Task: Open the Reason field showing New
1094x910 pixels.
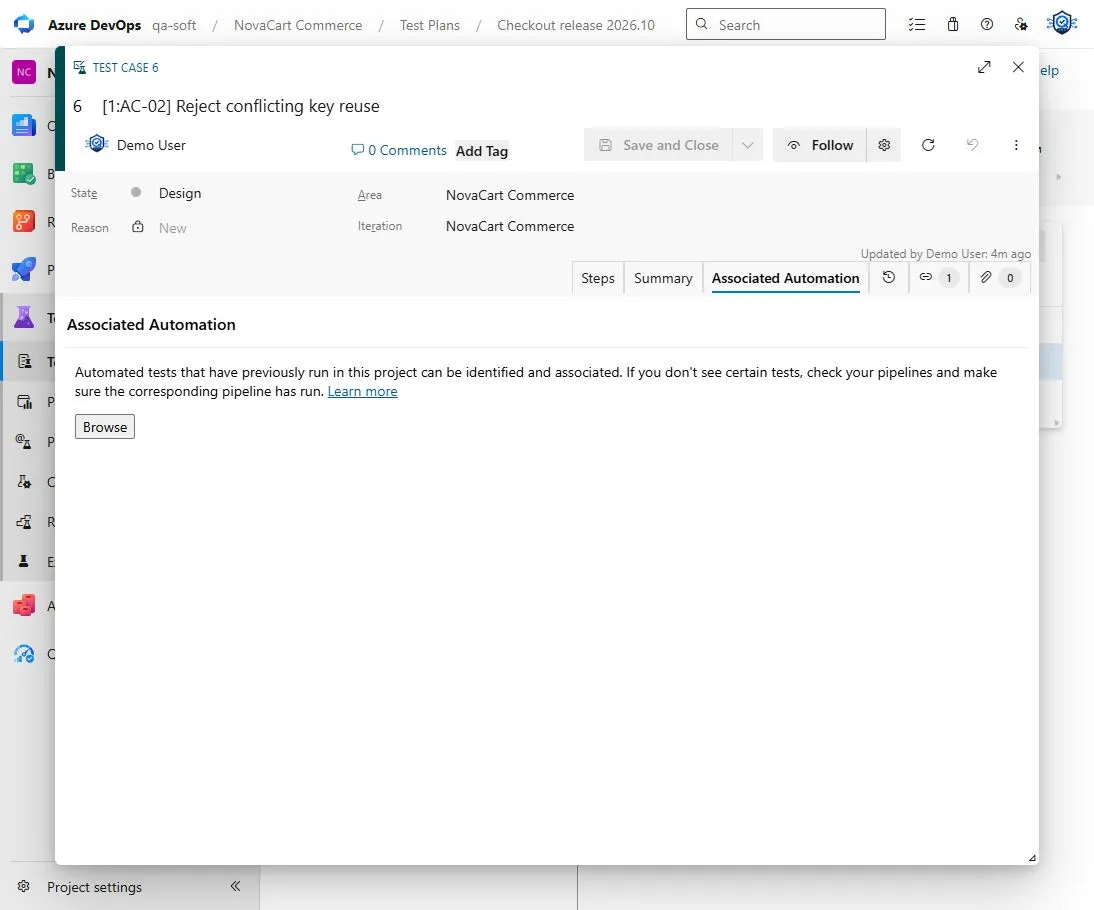Action: pyautogui.click(x=172, y=228)
